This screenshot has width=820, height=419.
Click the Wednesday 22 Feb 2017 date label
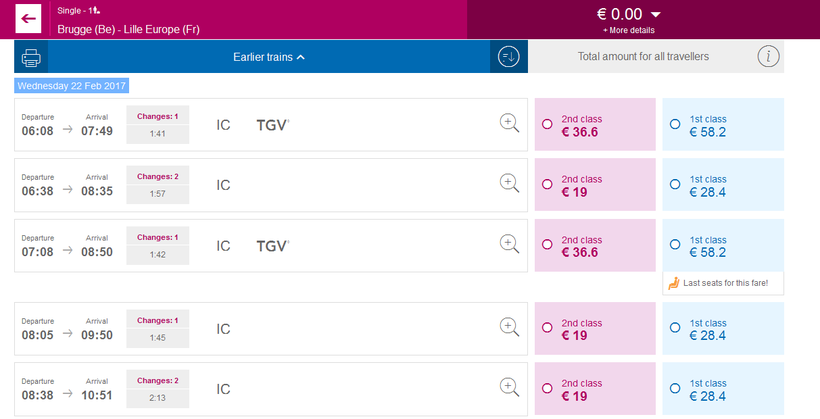[x=71, y=86]
